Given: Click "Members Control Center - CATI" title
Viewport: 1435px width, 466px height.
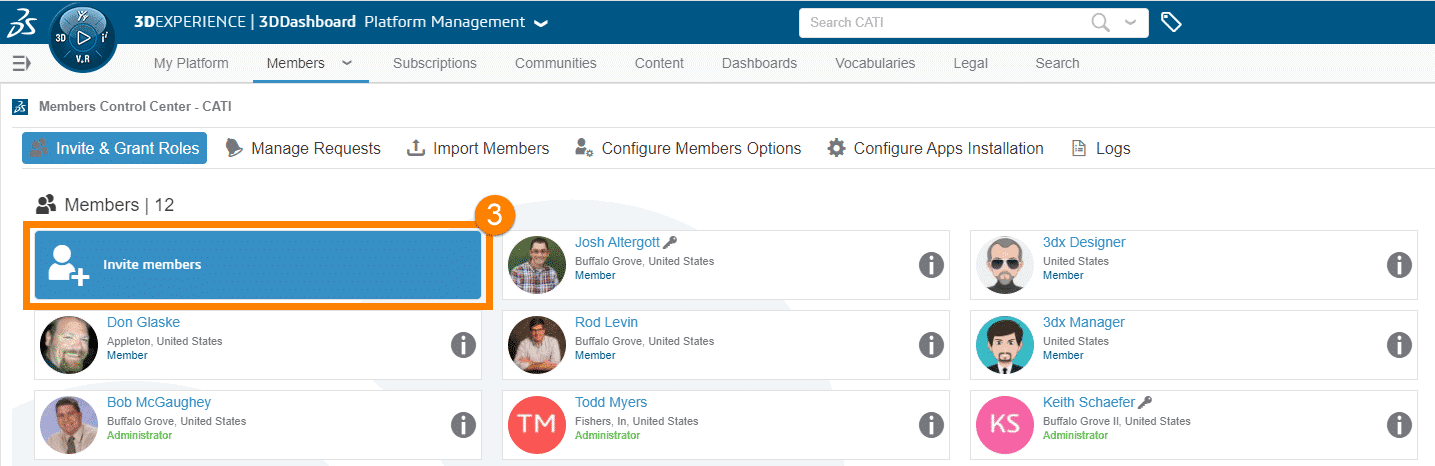Looking at the screenshot, I should coord(135,106).
